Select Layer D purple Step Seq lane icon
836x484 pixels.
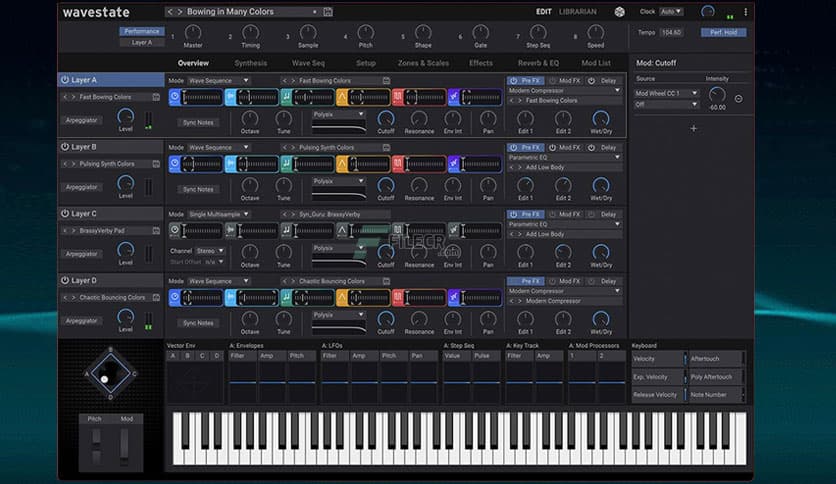pyautogui.click(x=453, y=297)
